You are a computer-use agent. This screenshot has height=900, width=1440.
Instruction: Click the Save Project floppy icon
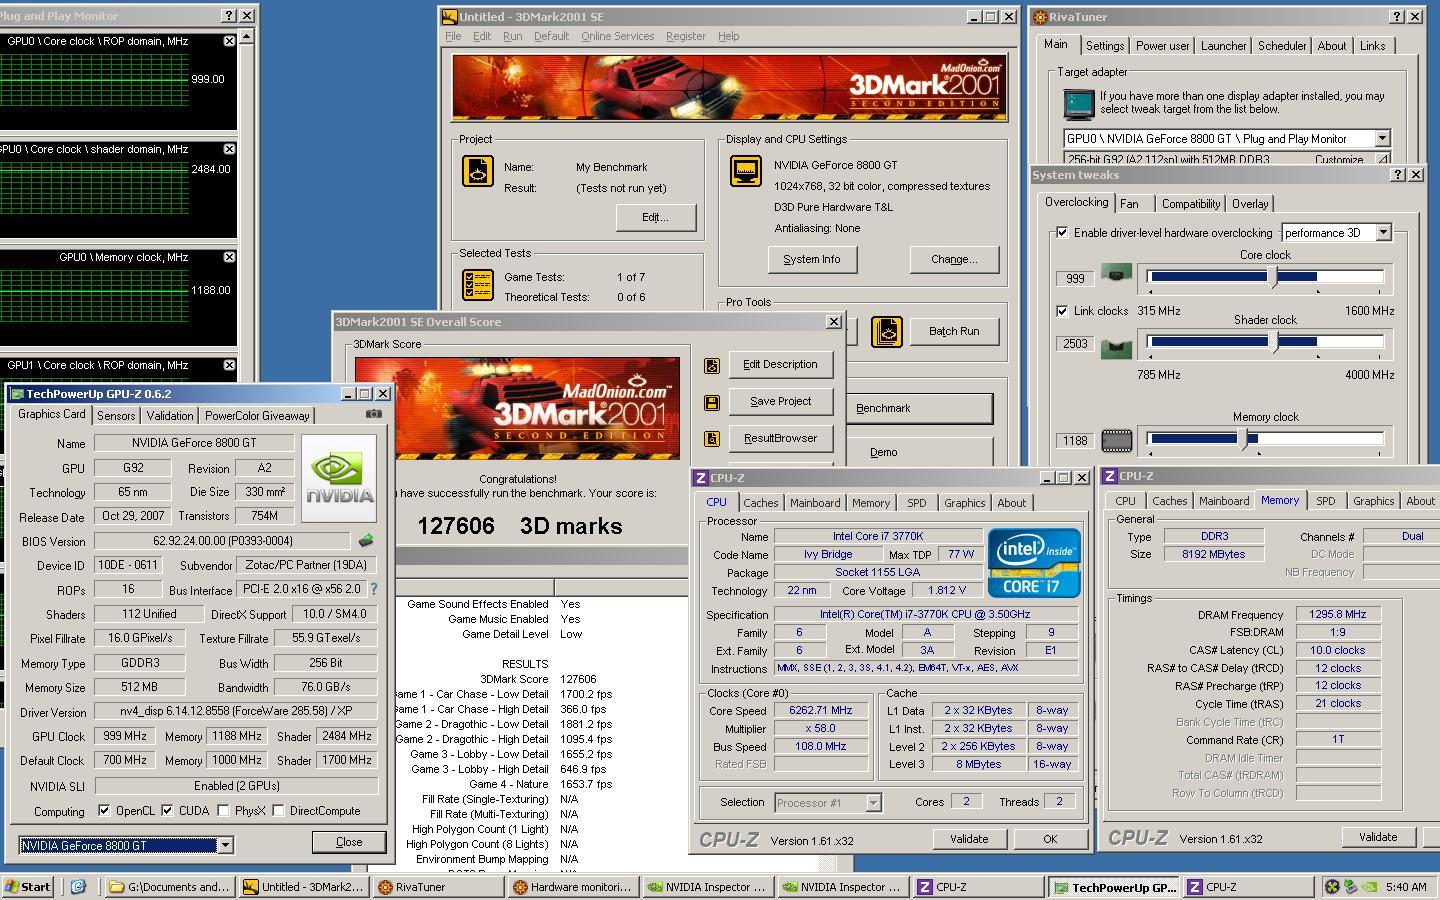[712, 402]
